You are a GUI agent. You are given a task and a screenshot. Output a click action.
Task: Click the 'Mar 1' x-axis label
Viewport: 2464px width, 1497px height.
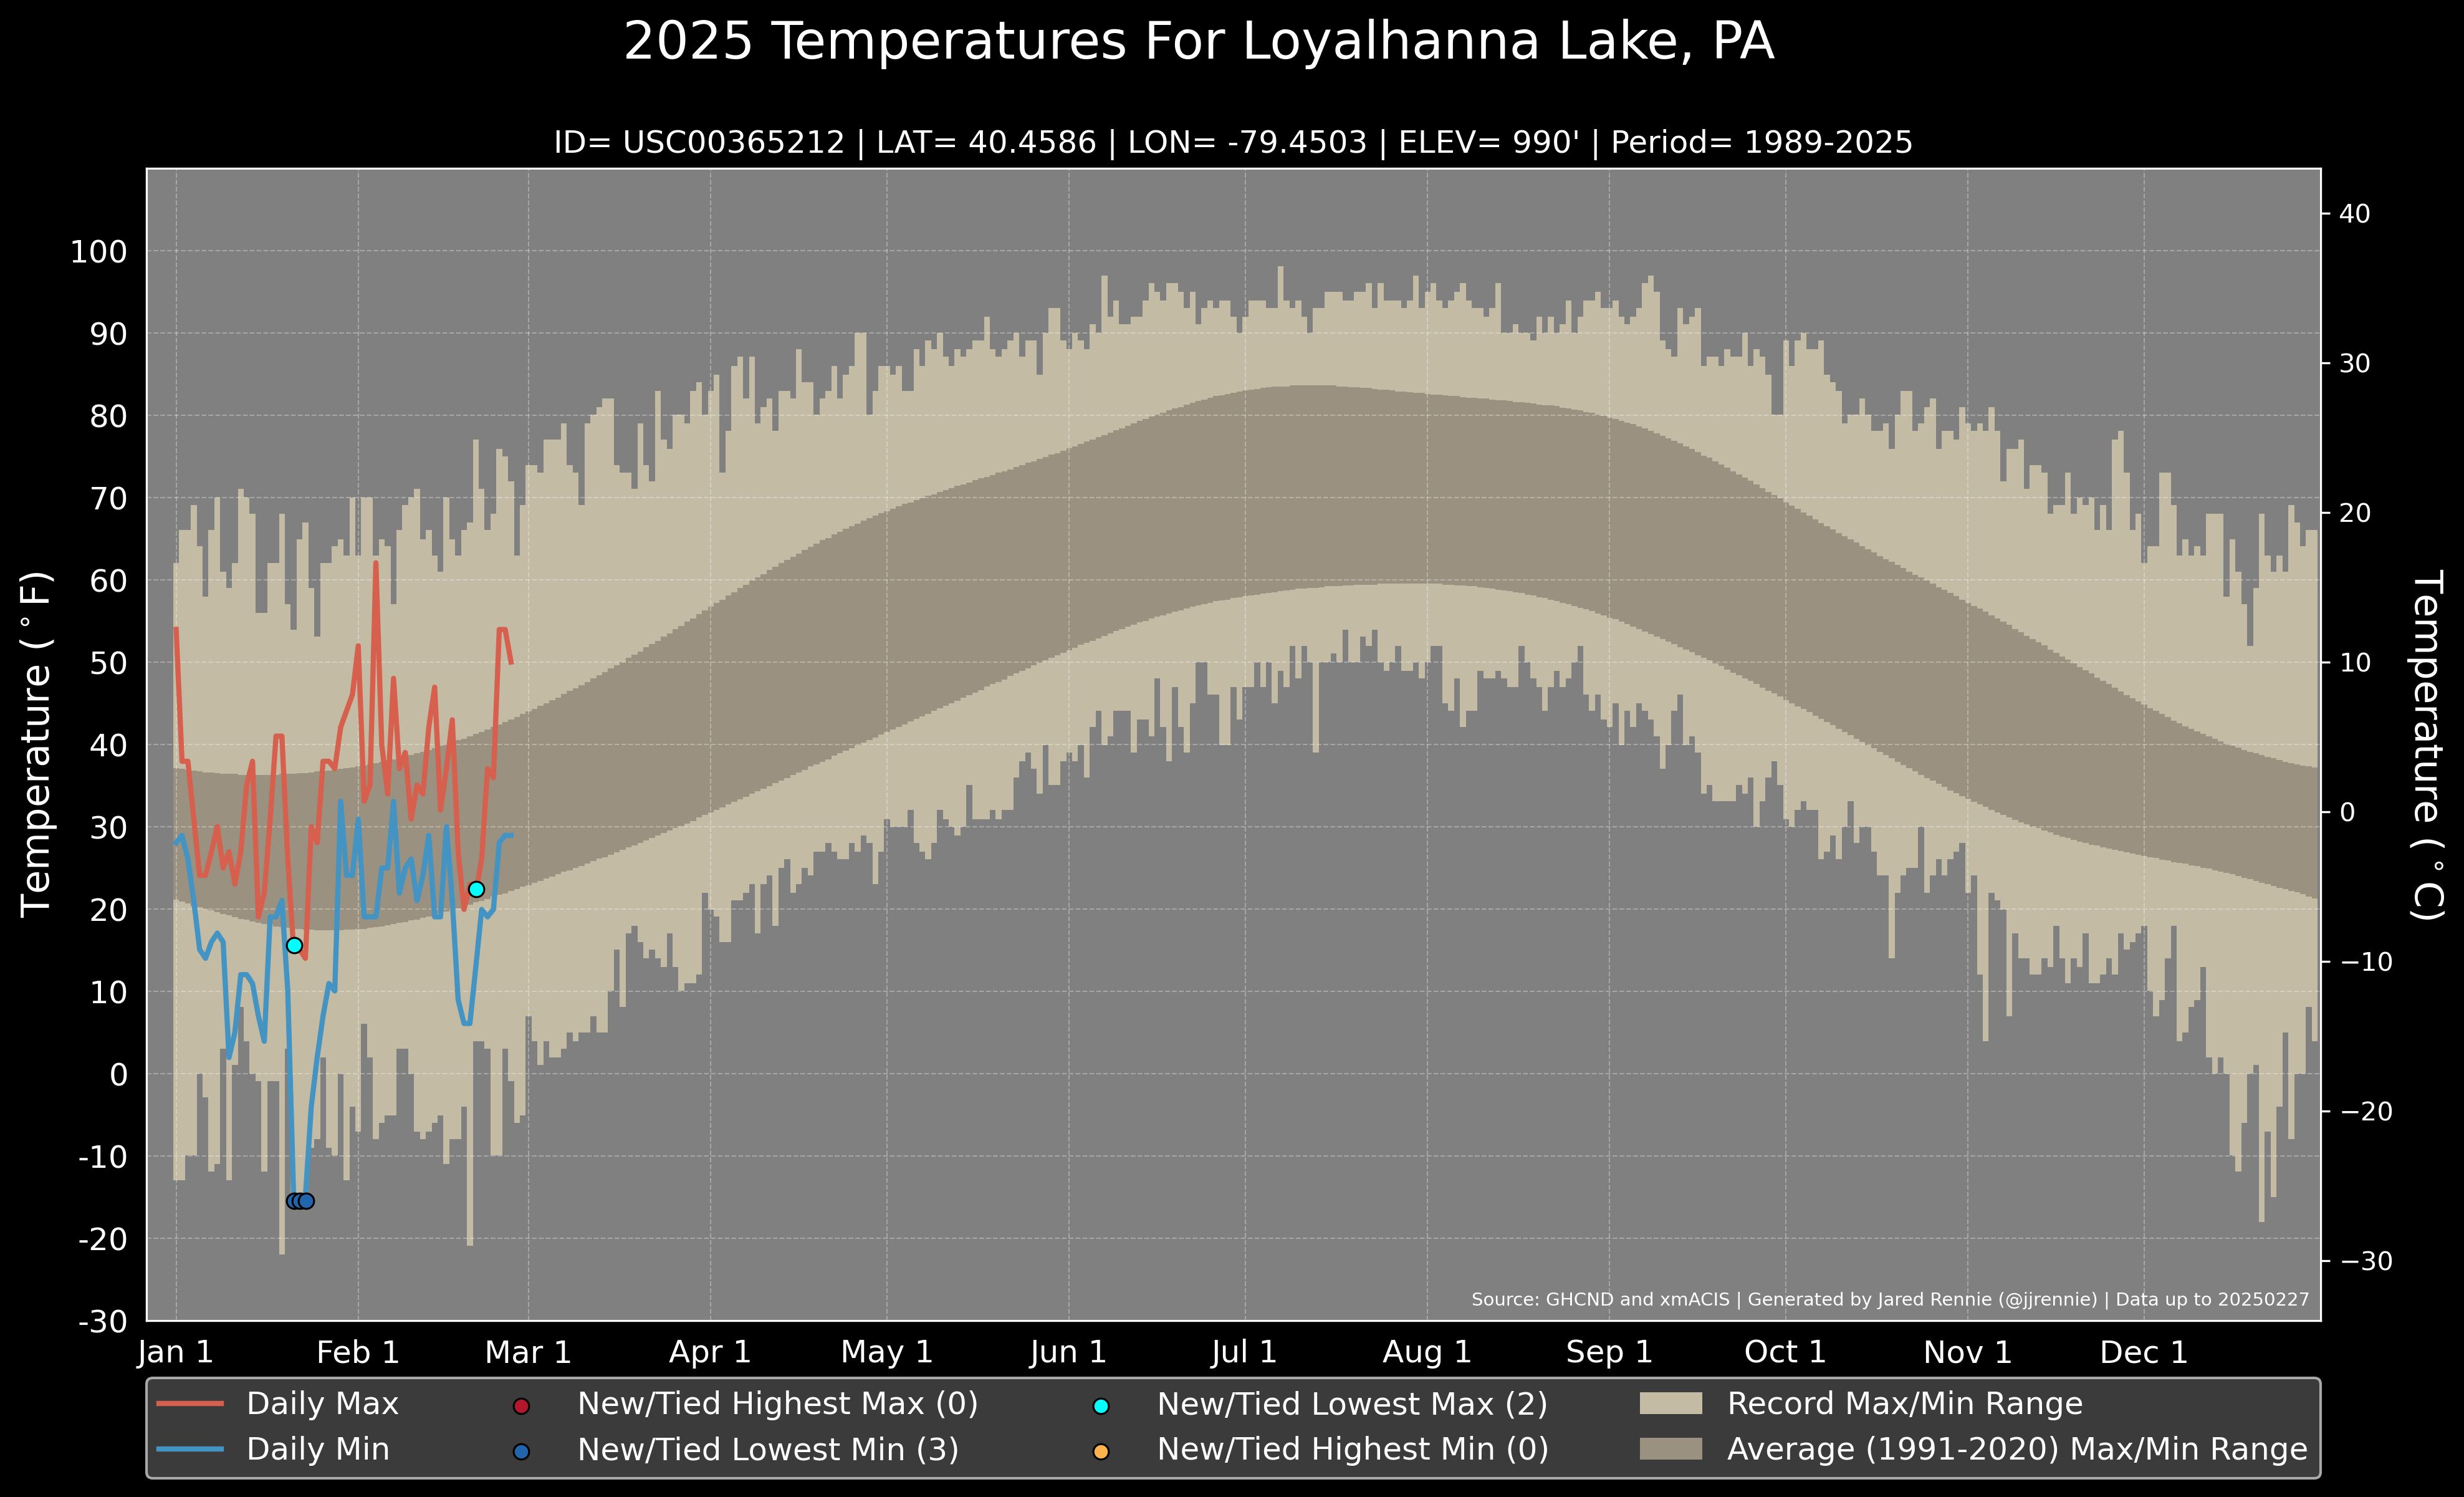click(528, 1353)
